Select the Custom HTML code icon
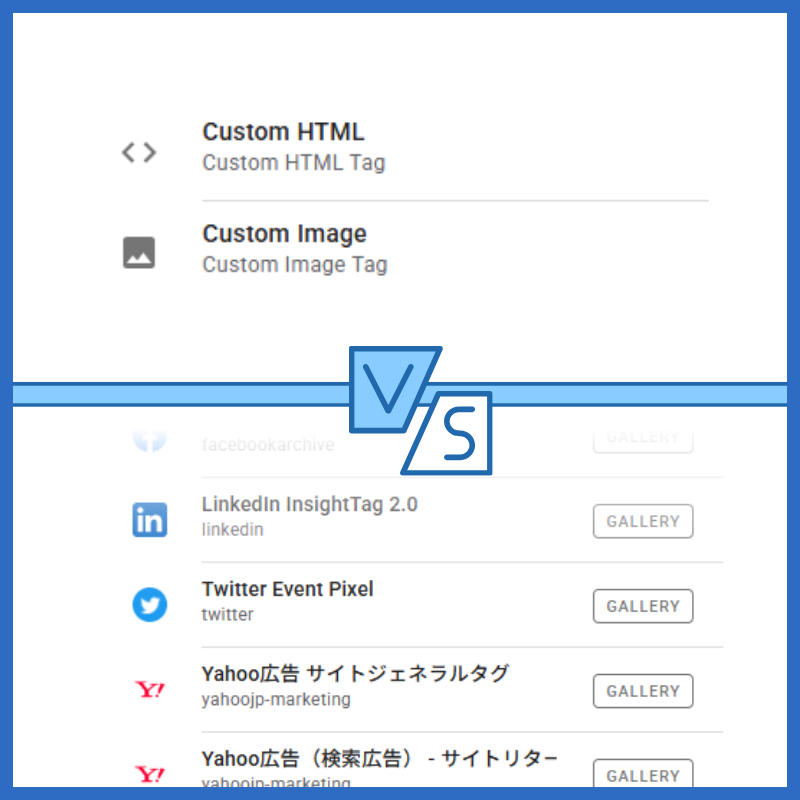The width and height of the screenshot is (800, 800). point(137,151)
